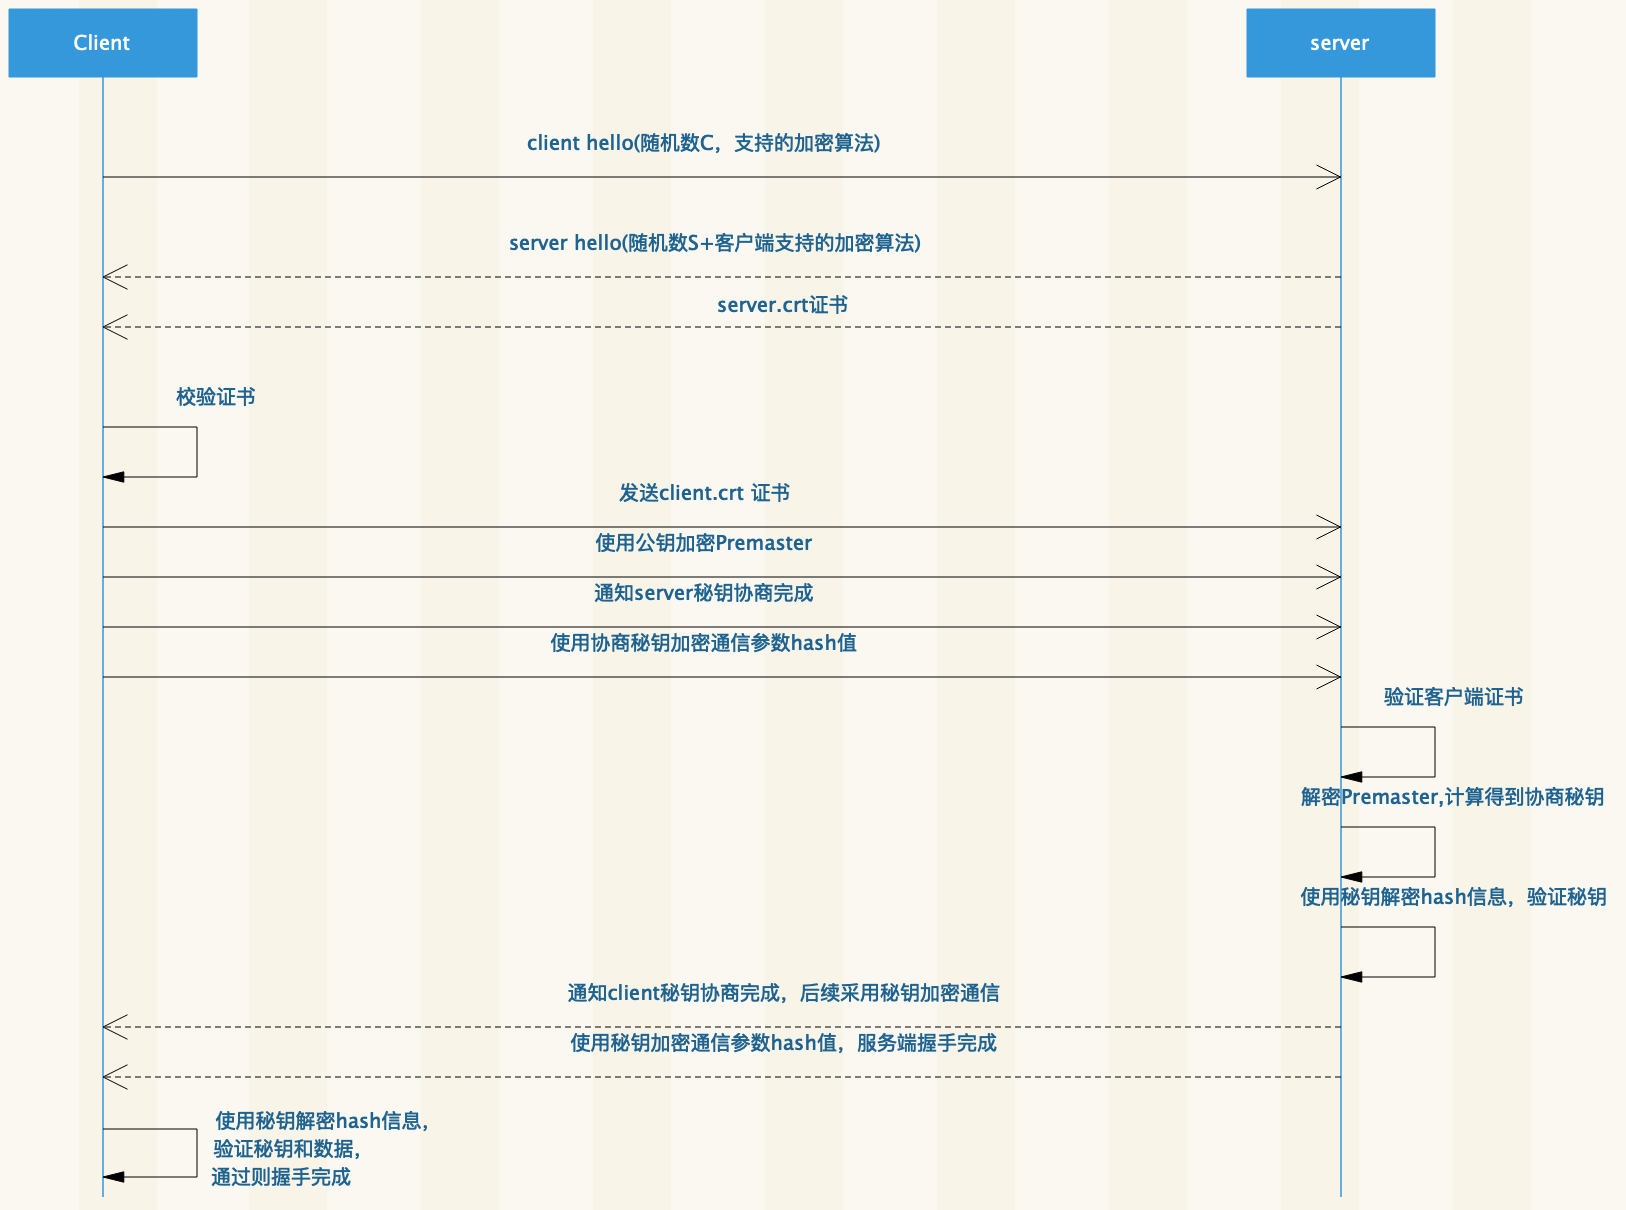Screen dimensions: 1626x1210
Task: Select the 通过则握手完成 text label
Action: pyautogui.click(x=281, y=1178)
